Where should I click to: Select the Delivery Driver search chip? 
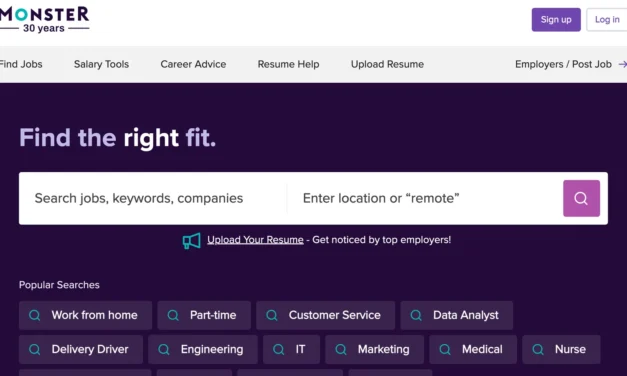click(81, 349)
